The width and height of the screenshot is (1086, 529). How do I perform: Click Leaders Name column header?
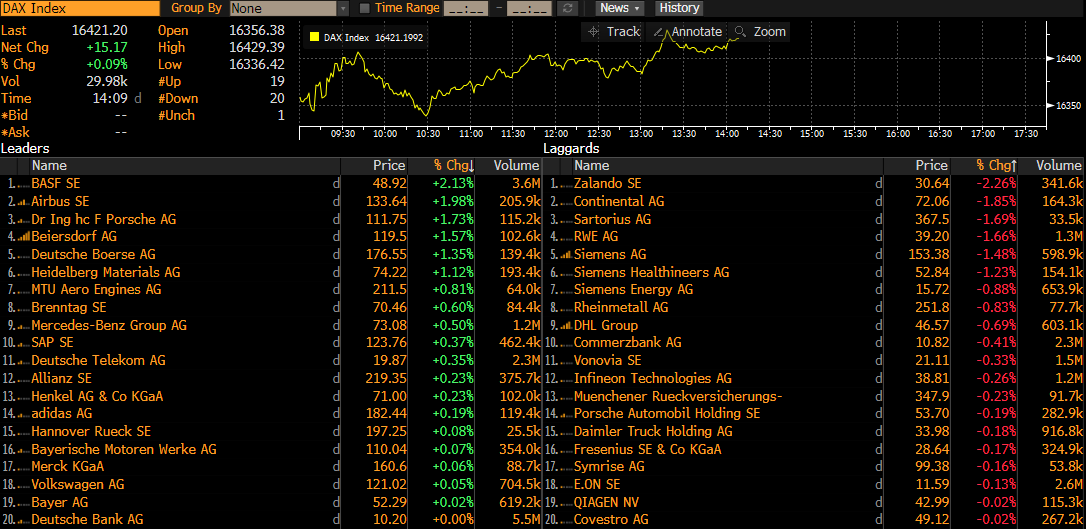(x=185, y=165)
